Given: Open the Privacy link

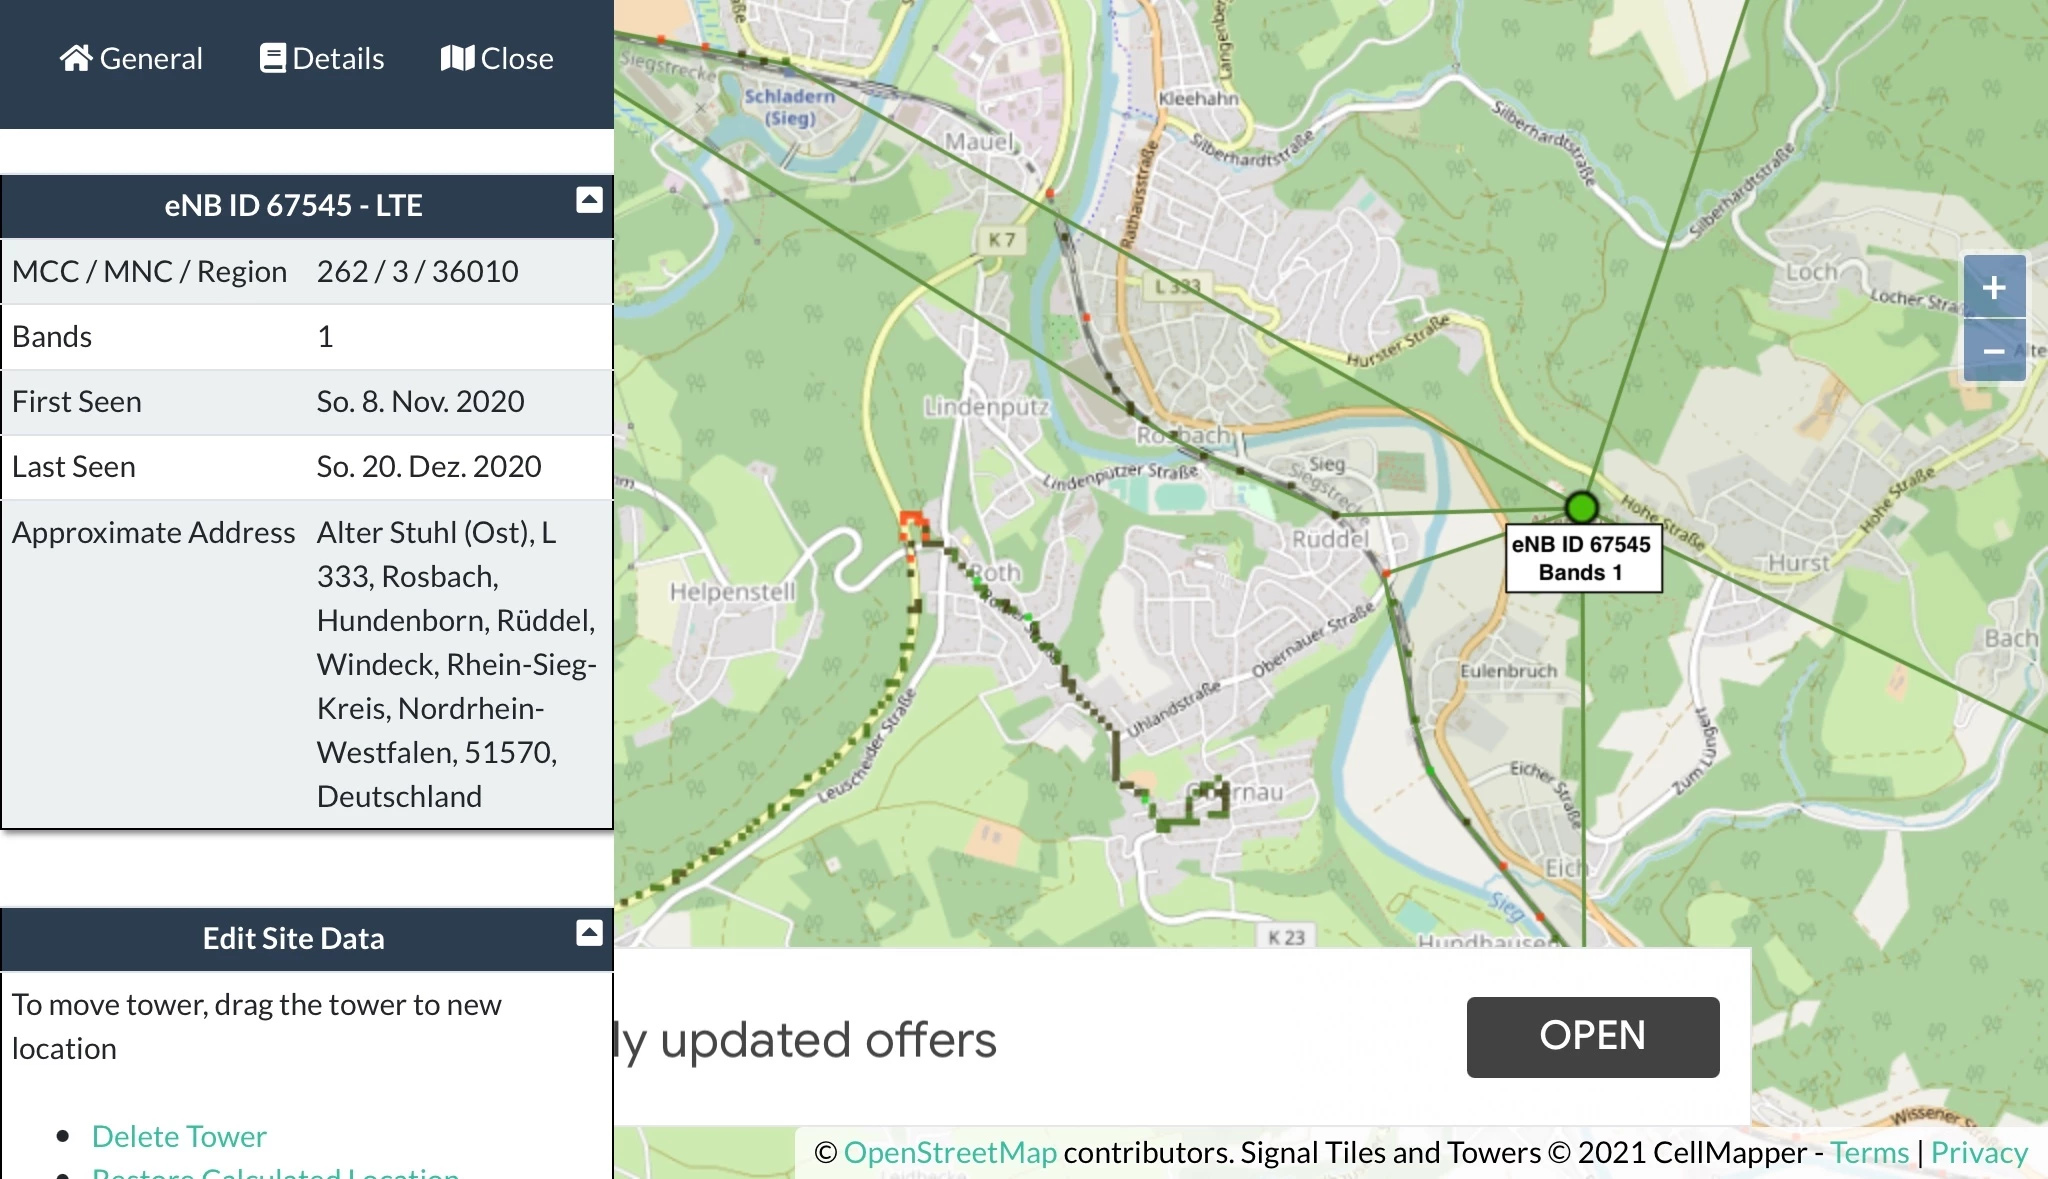Looking at the screenshot, I should click(x=1978, y=1153).
